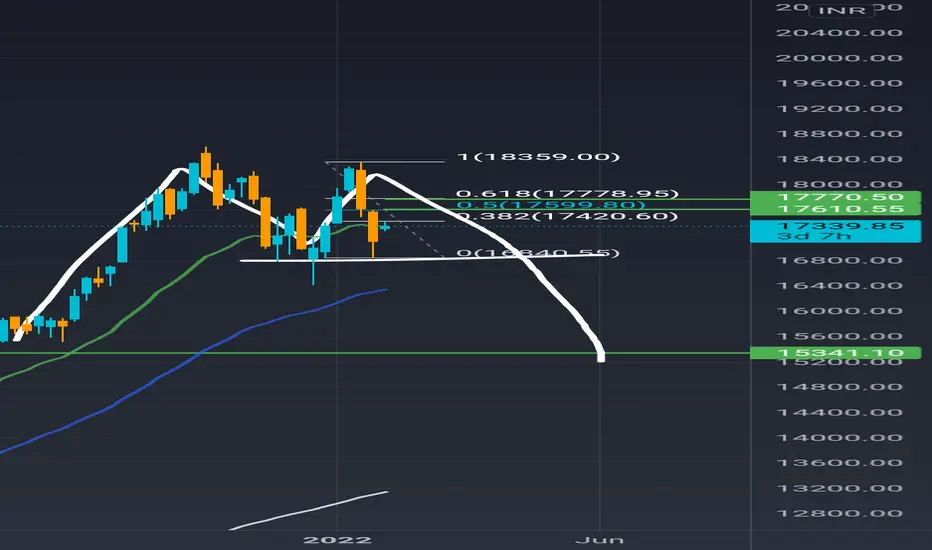The image size is (932, 550).
Task: Click the 14400.00 price scale value
Action: tap(839, 413)
